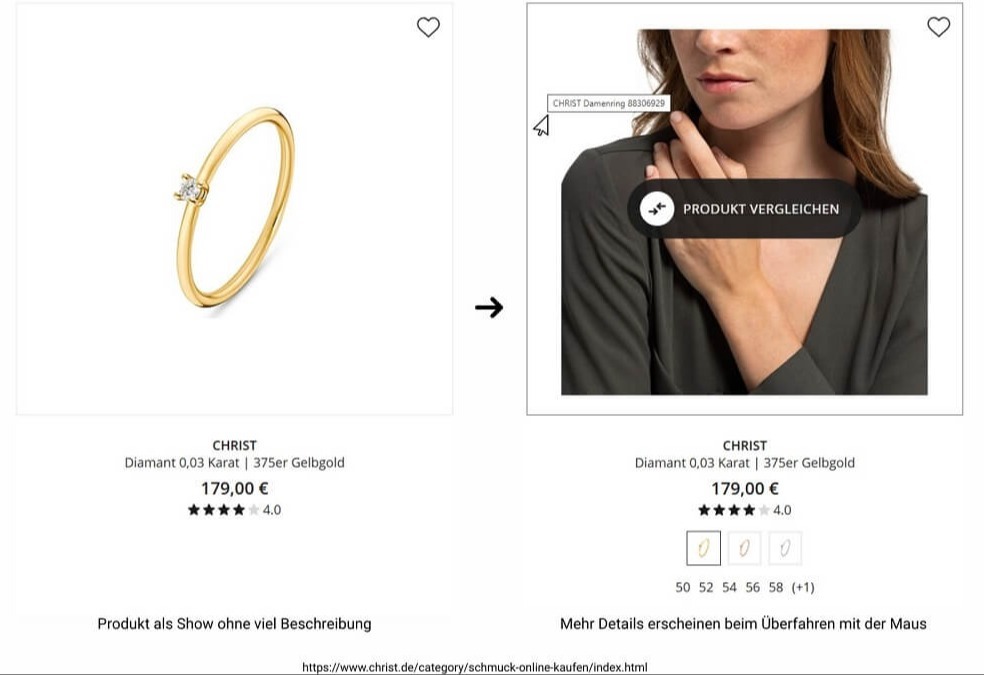This screenshot has height=675, width=984.
Task: Select the yellow gold ring variant swatch
Action: pos(703,548)
